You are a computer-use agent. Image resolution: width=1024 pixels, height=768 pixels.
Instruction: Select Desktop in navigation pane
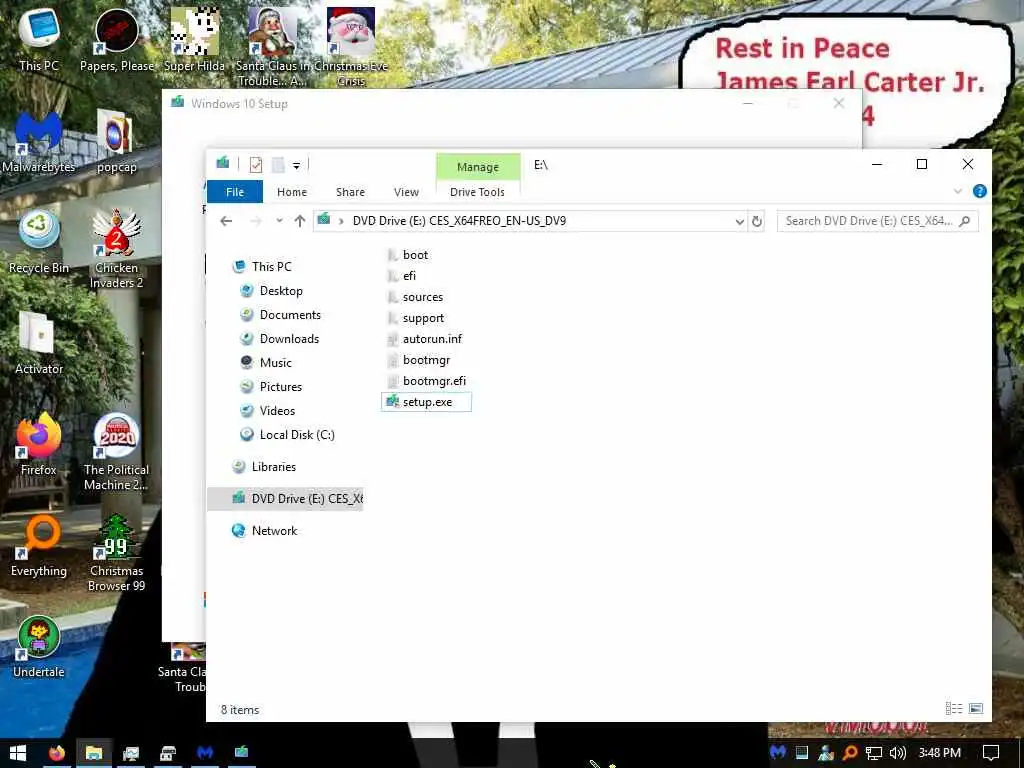[272, 291]
